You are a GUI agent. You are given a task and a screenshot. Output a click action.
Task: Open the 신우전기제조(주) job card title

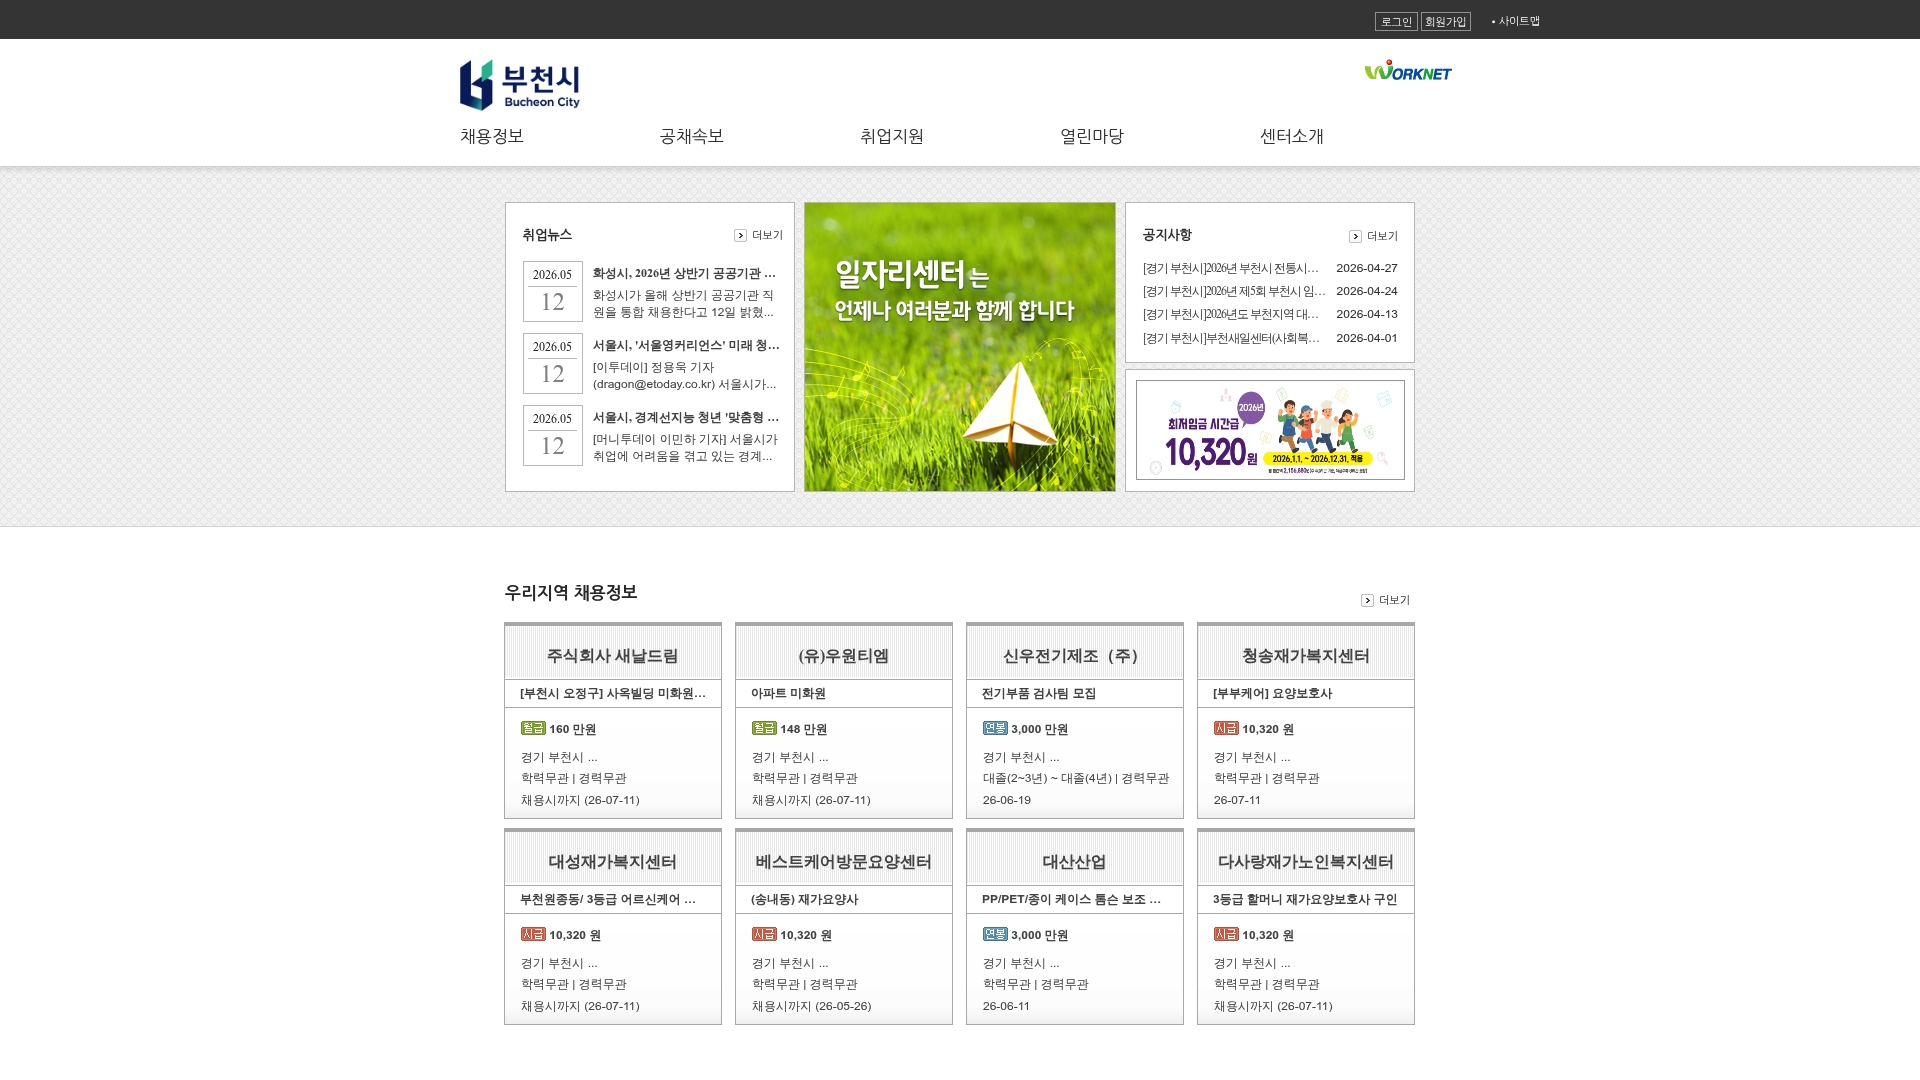[x=1075, y=656]
